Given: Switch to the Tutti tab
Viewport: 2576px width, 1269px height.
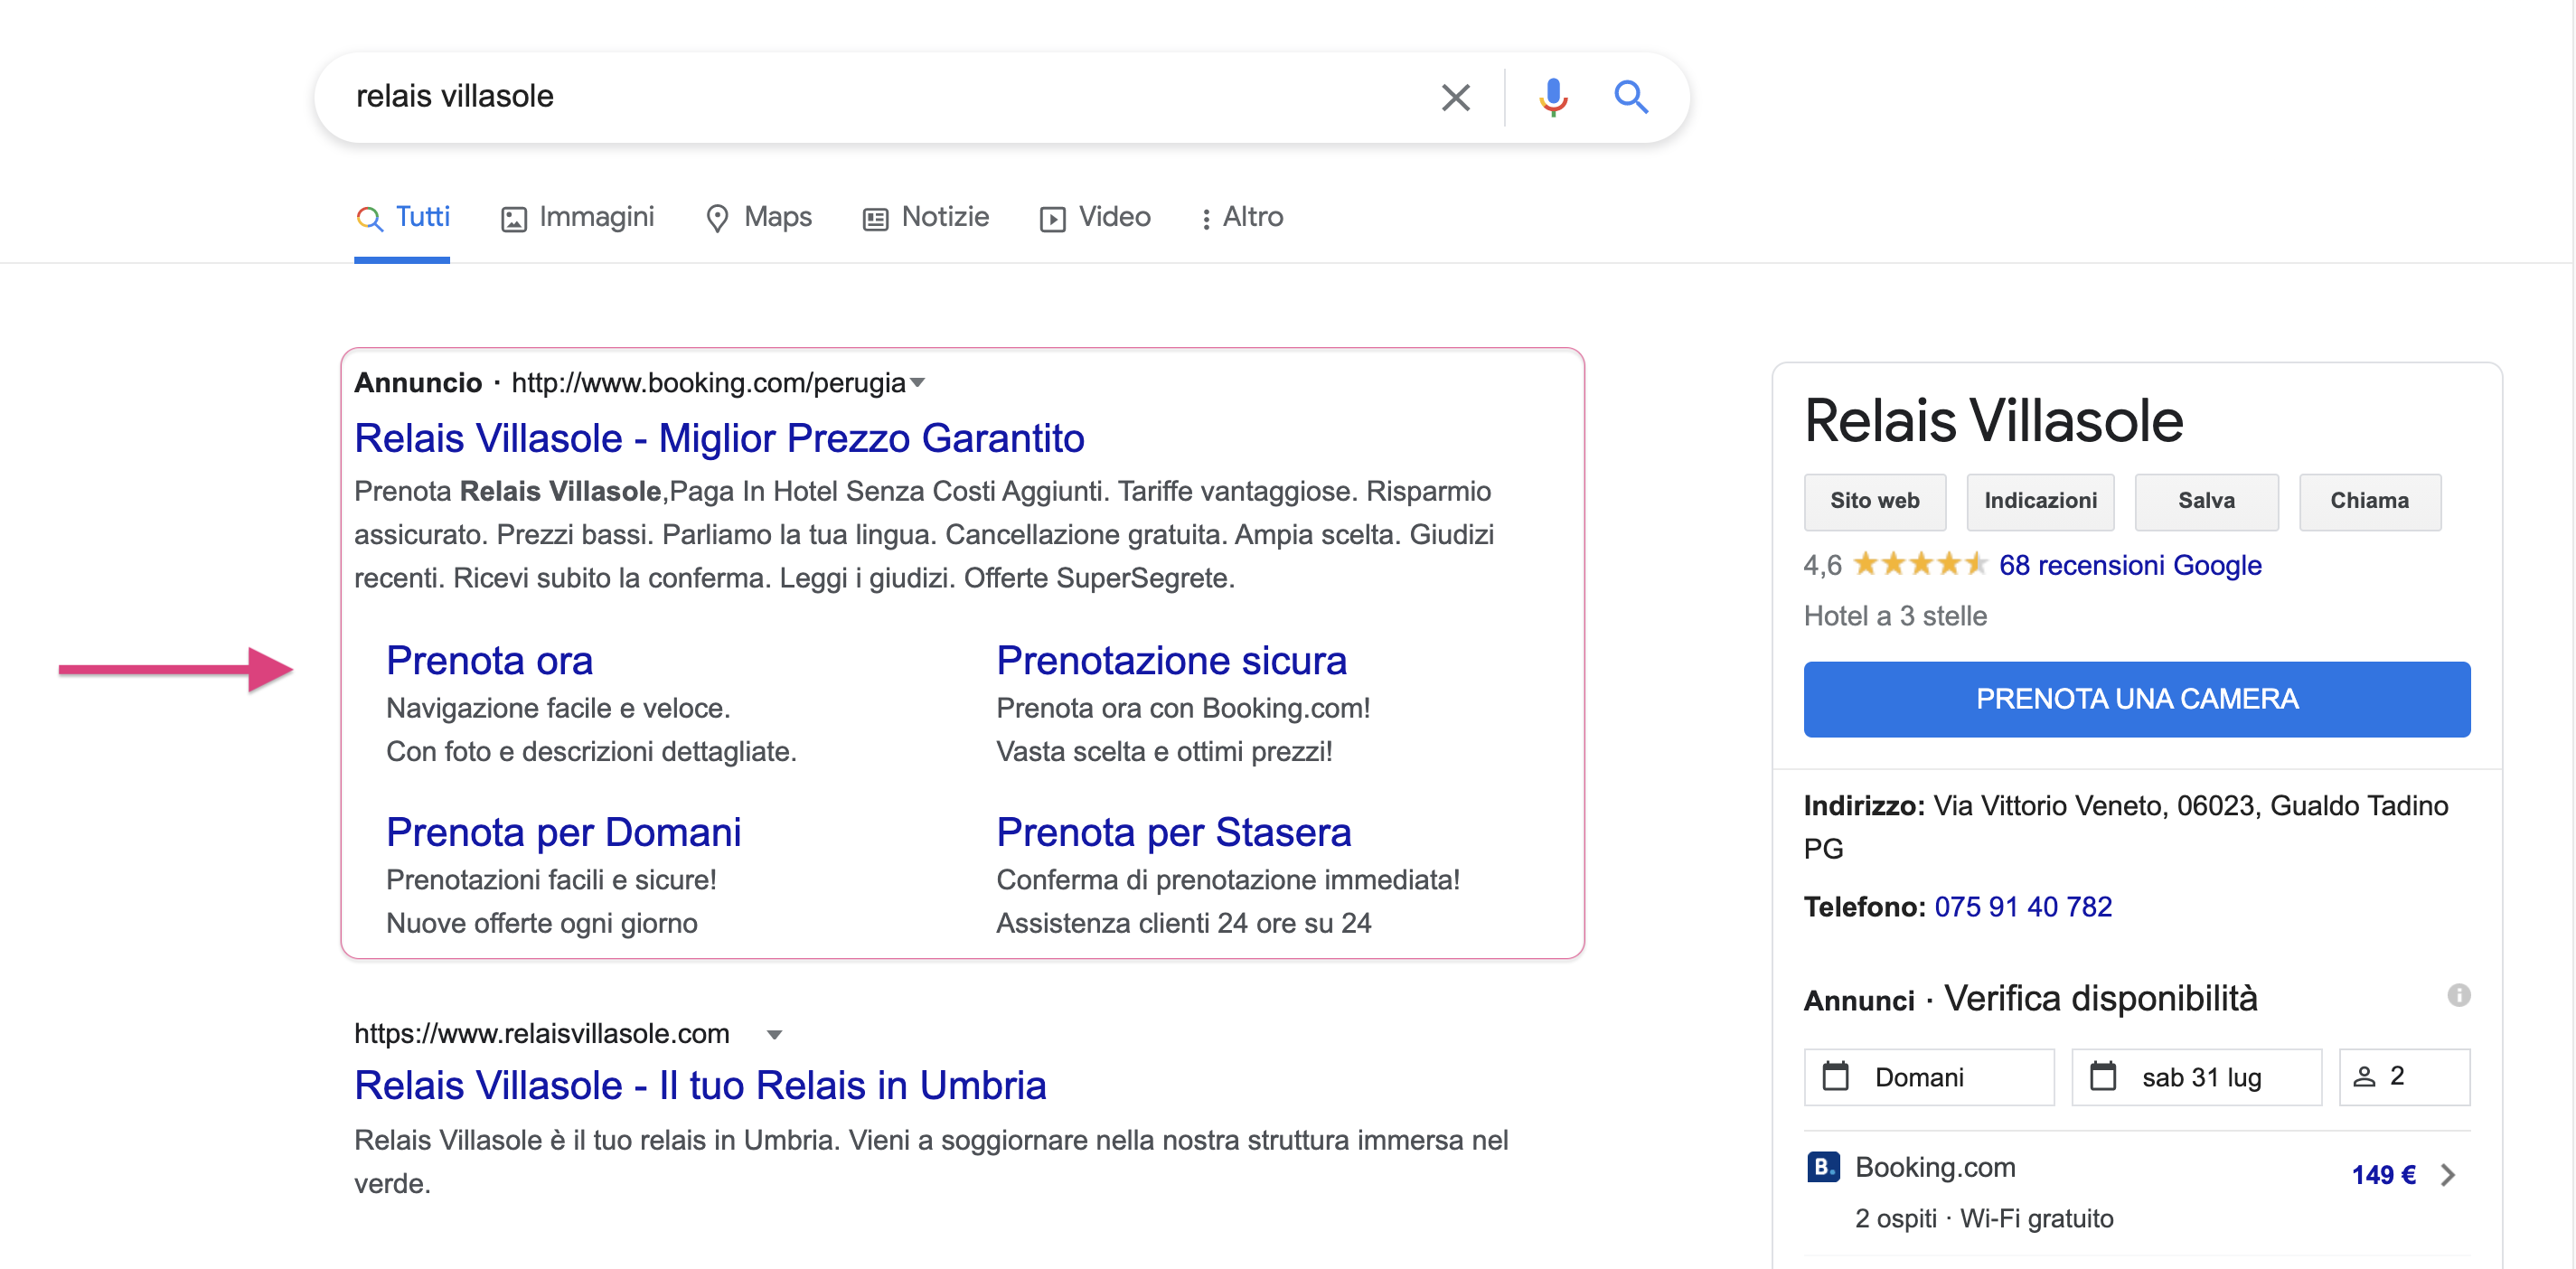Looking at the screenshot, I should tap(403, 217).
